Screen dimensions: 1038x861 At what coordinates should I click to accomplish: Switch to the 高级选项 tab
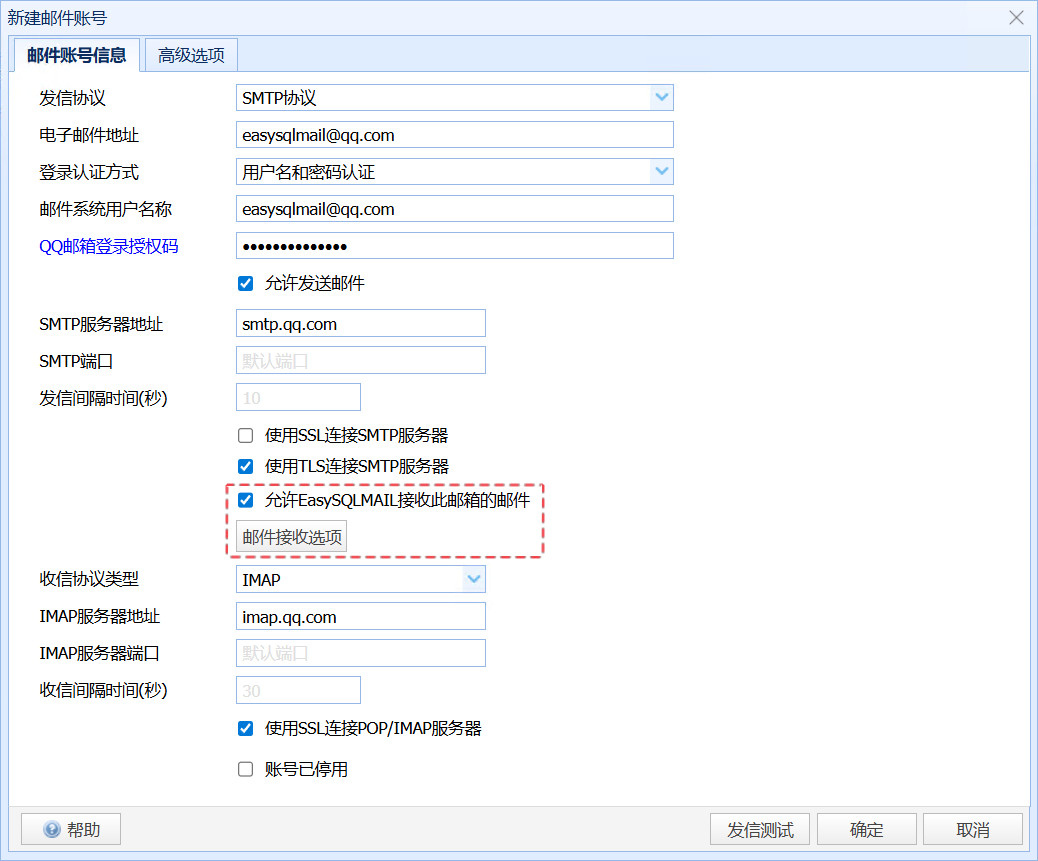[x=191, y=55]
